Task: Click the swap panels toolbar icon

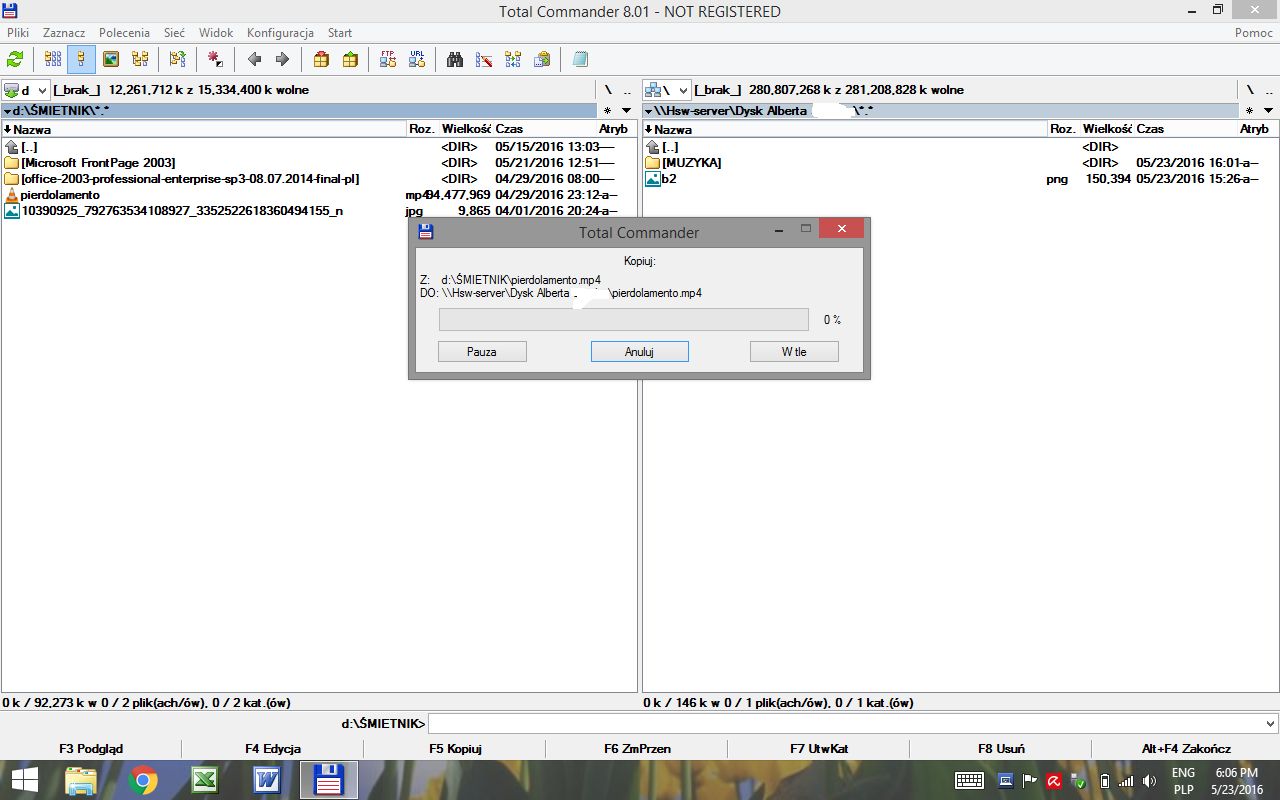Action: point(177,59)
